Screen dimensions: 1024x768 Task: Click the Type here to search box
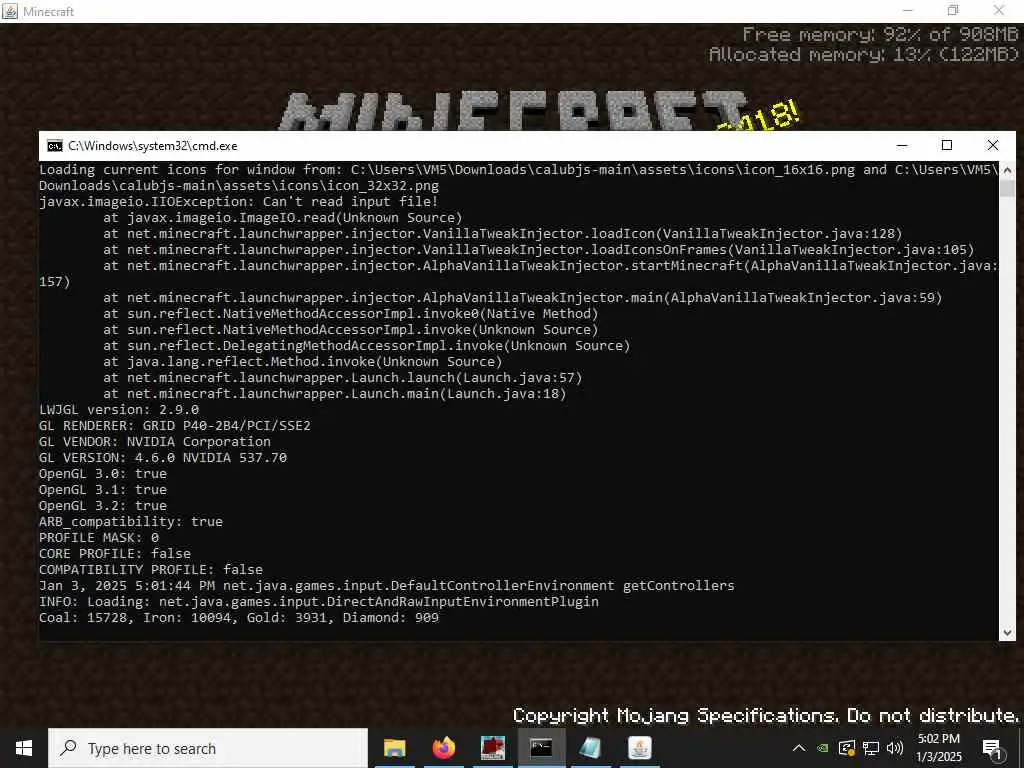pos(208,748)
